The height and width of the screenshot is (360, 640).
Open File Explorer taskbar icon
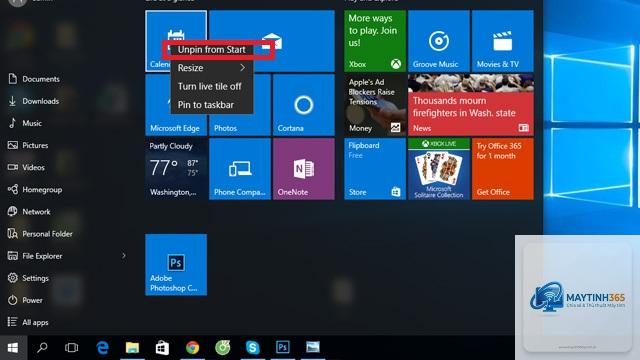click(132, 348)
